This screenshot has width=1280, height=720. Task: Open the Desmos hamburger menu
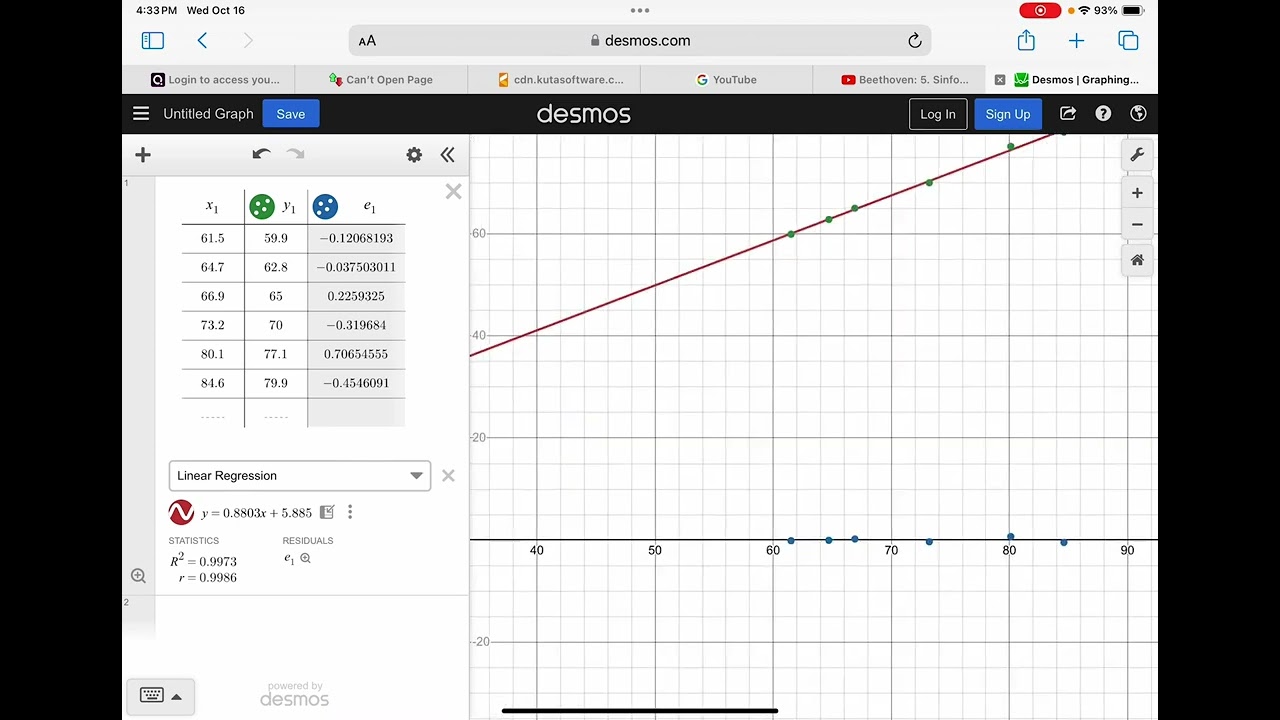pos(141,114)
